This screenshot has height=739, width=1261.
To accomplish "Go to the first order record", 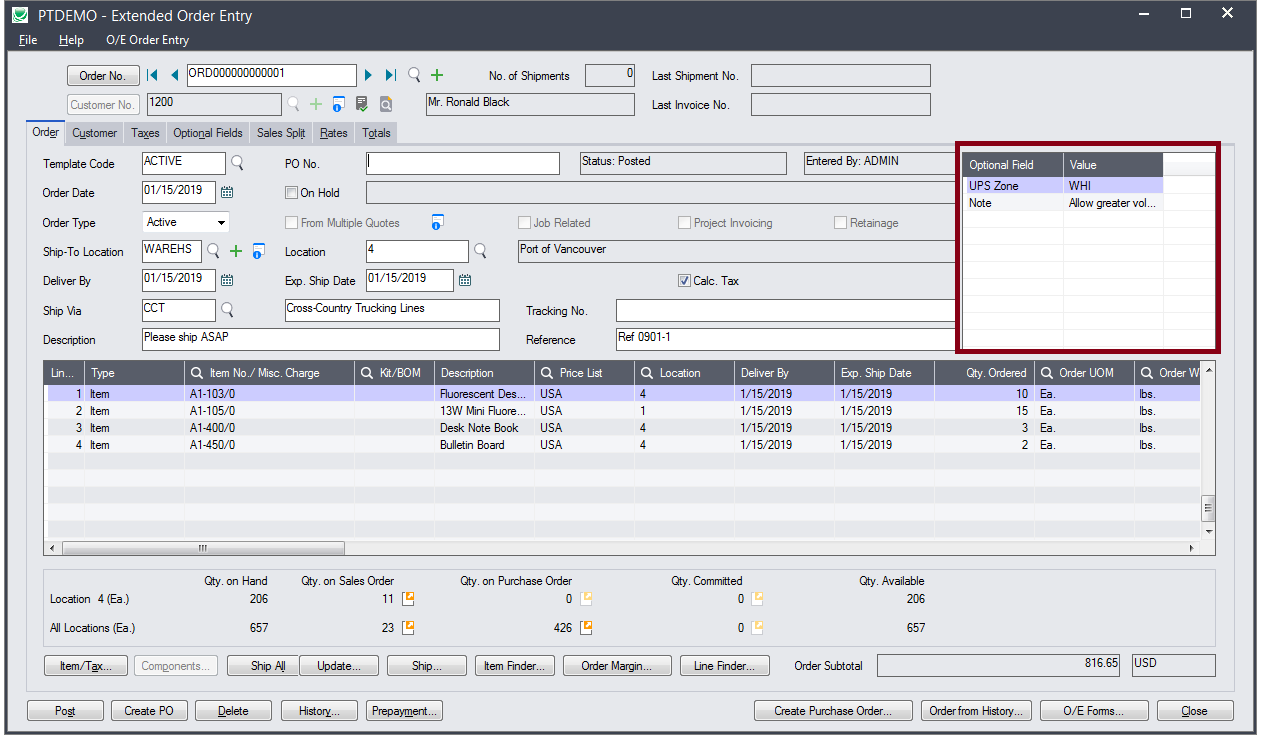I will pos(153,75).
